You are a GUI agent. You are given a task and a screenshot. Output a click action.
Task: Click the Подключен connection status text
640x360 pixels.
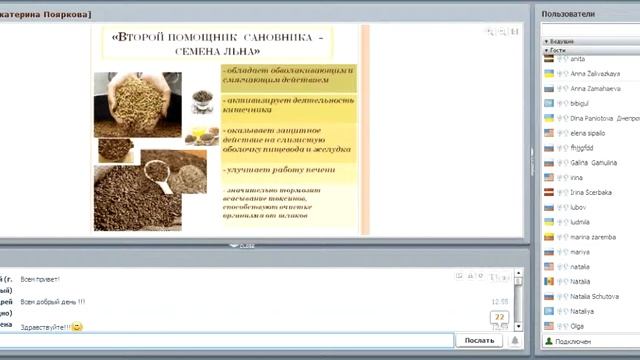(573, 342)
